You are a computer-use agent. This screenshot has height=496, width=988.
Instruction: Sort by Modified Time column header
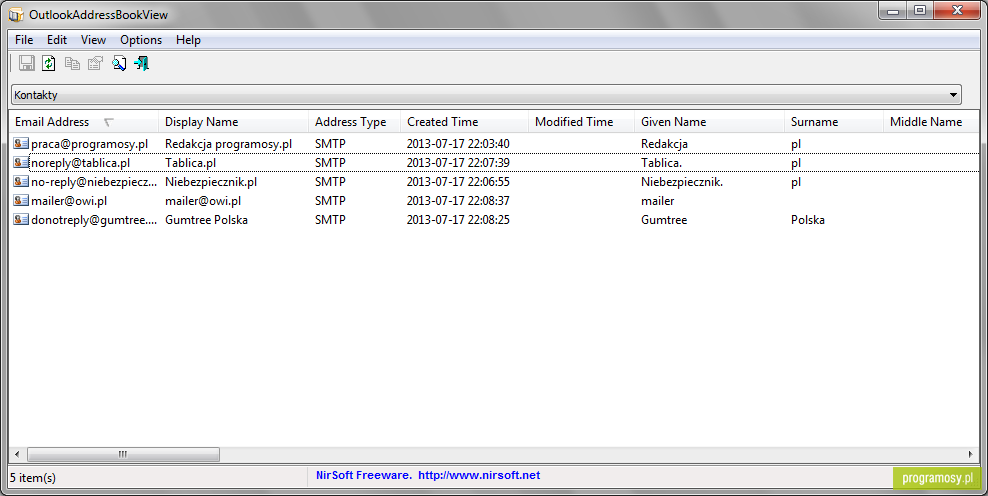[581, 122]
